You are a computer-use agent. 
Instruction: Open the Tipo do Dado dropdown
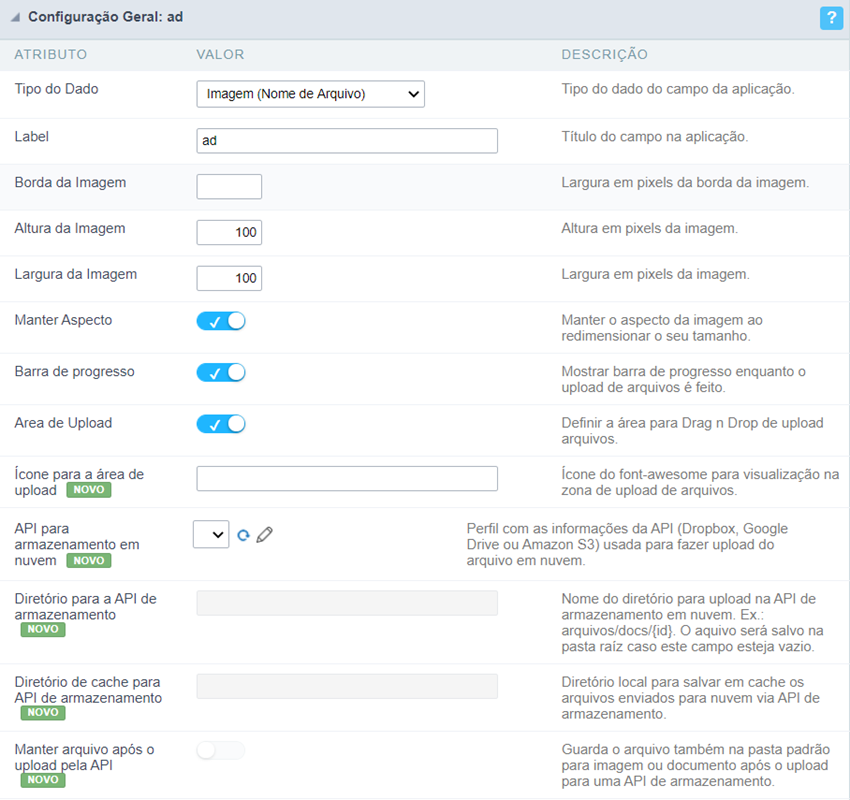pyautogui.click(x=310, y=94)
